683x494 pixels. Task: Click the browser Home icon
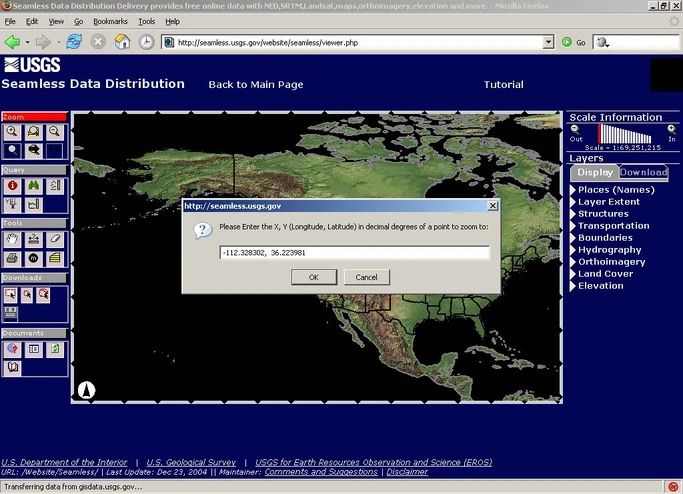click(122, 42)
